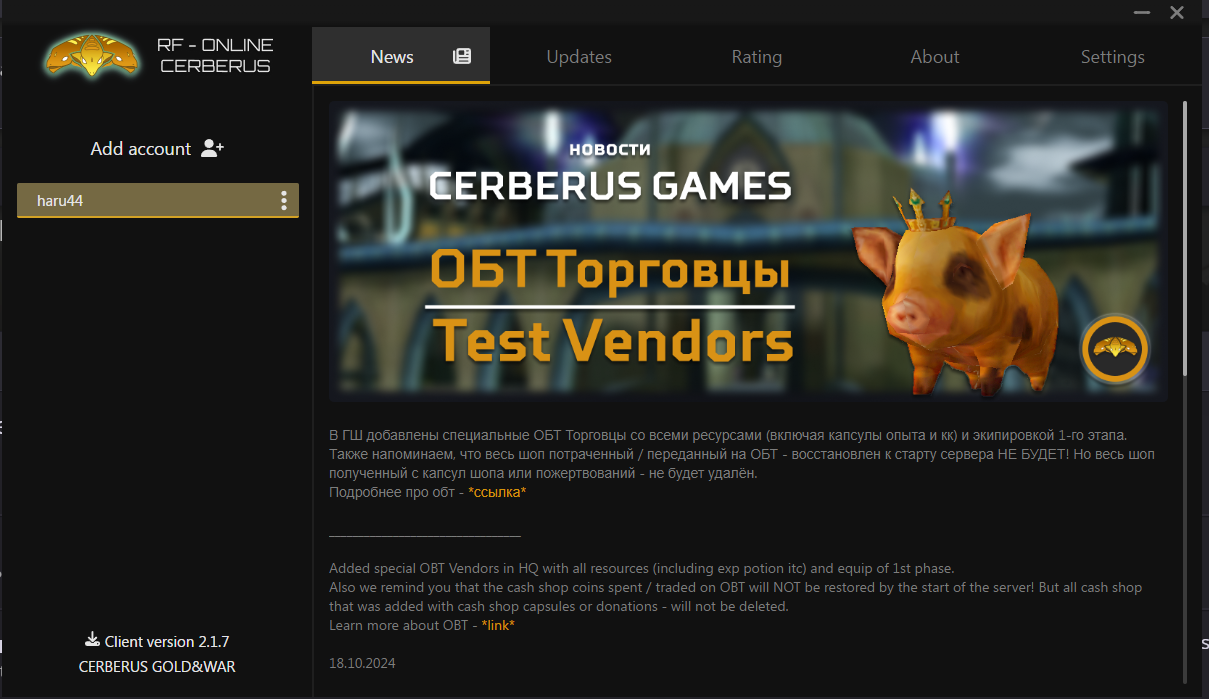Open the Rating tab
The height and width of the screenshot is (699, 1209).
(x=757, y=57)
